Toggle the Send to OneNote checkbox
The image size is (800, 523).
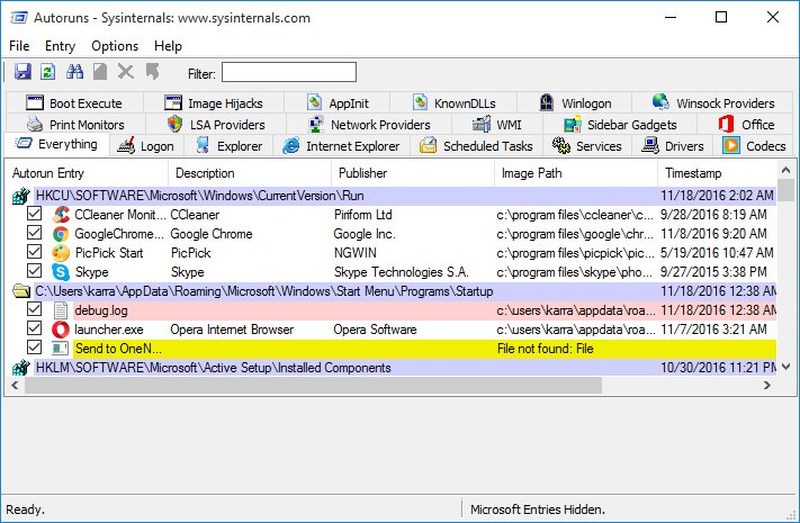click(34, 347)
